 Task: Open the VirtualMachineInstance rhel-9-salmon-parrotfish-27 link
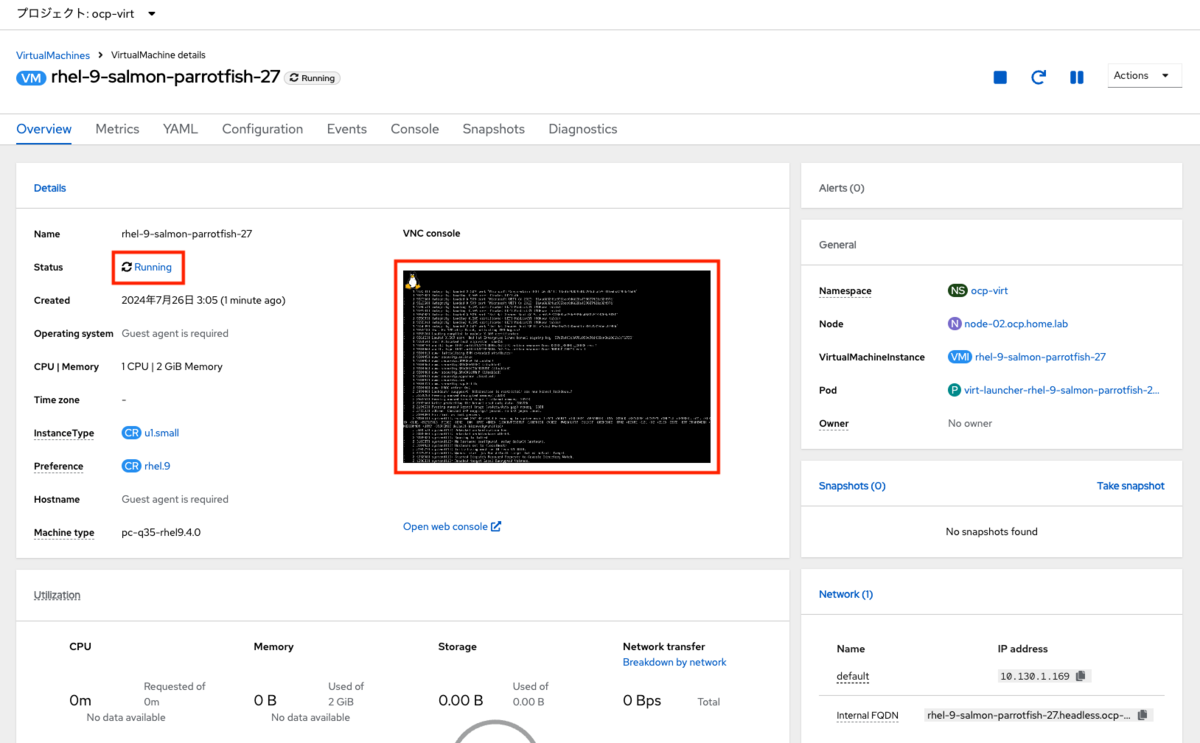point(1040,357)
